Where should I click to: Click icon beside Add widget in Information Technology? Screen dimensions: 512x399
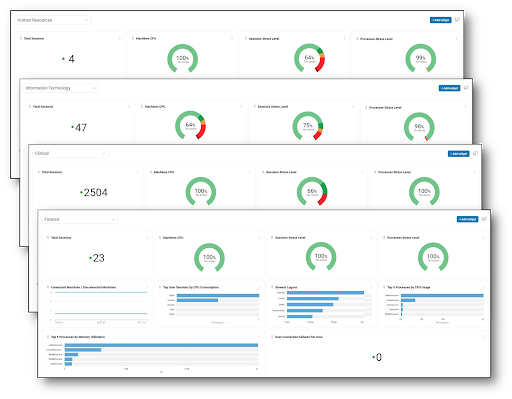pyautogui.click(x=466, y=88)
